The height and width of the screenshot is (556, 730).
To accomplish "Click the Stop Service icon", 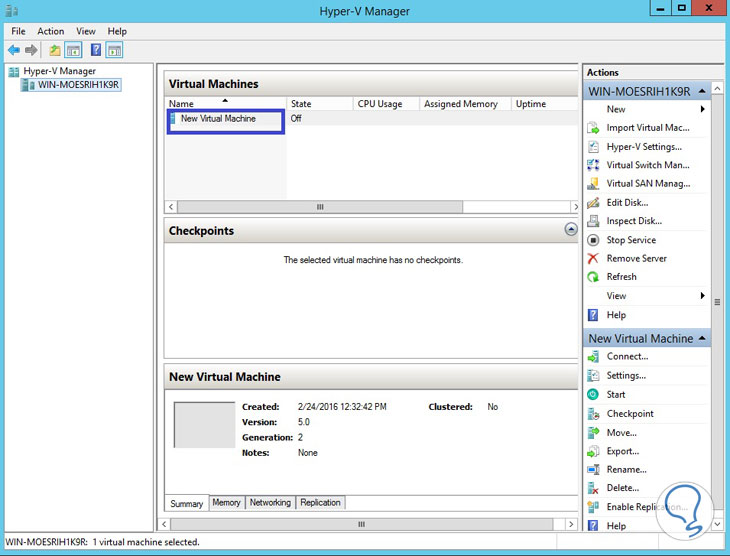I will 593,240.
